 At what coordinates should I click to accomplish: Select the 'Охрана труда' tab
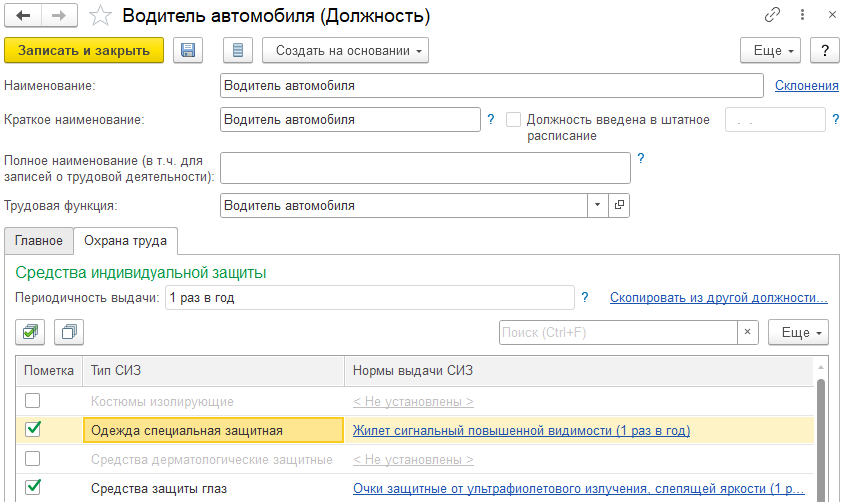(125, 241)
